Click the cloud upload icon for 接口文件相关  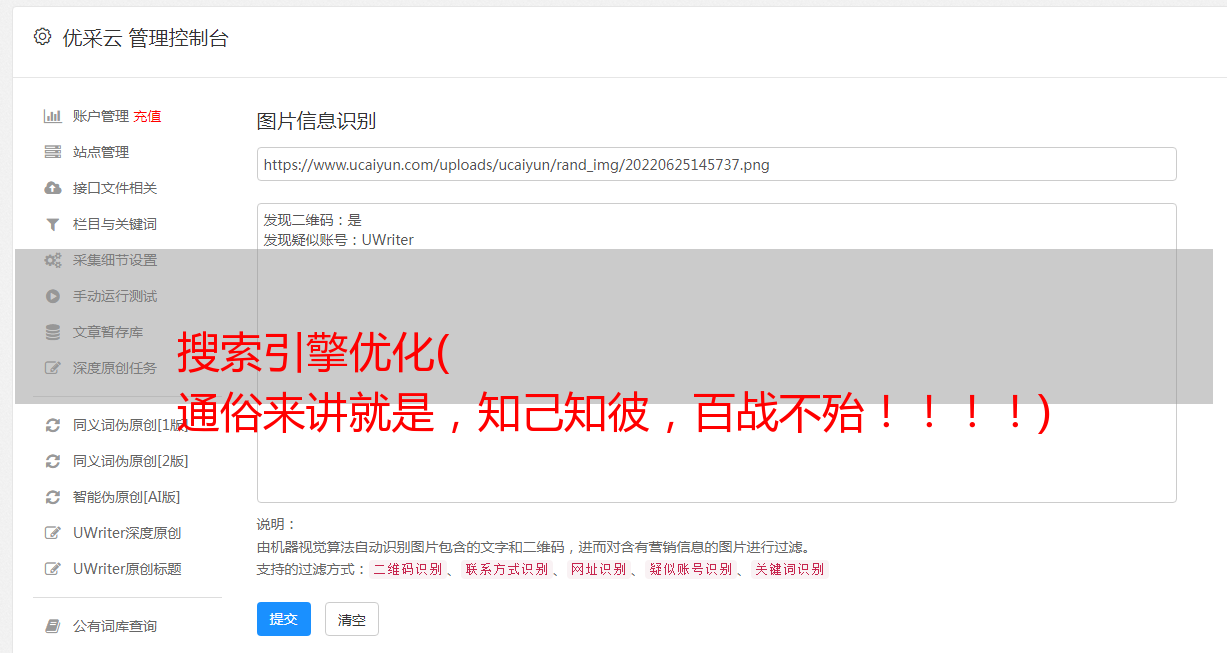pyautogui.click(x=53, y=188)
